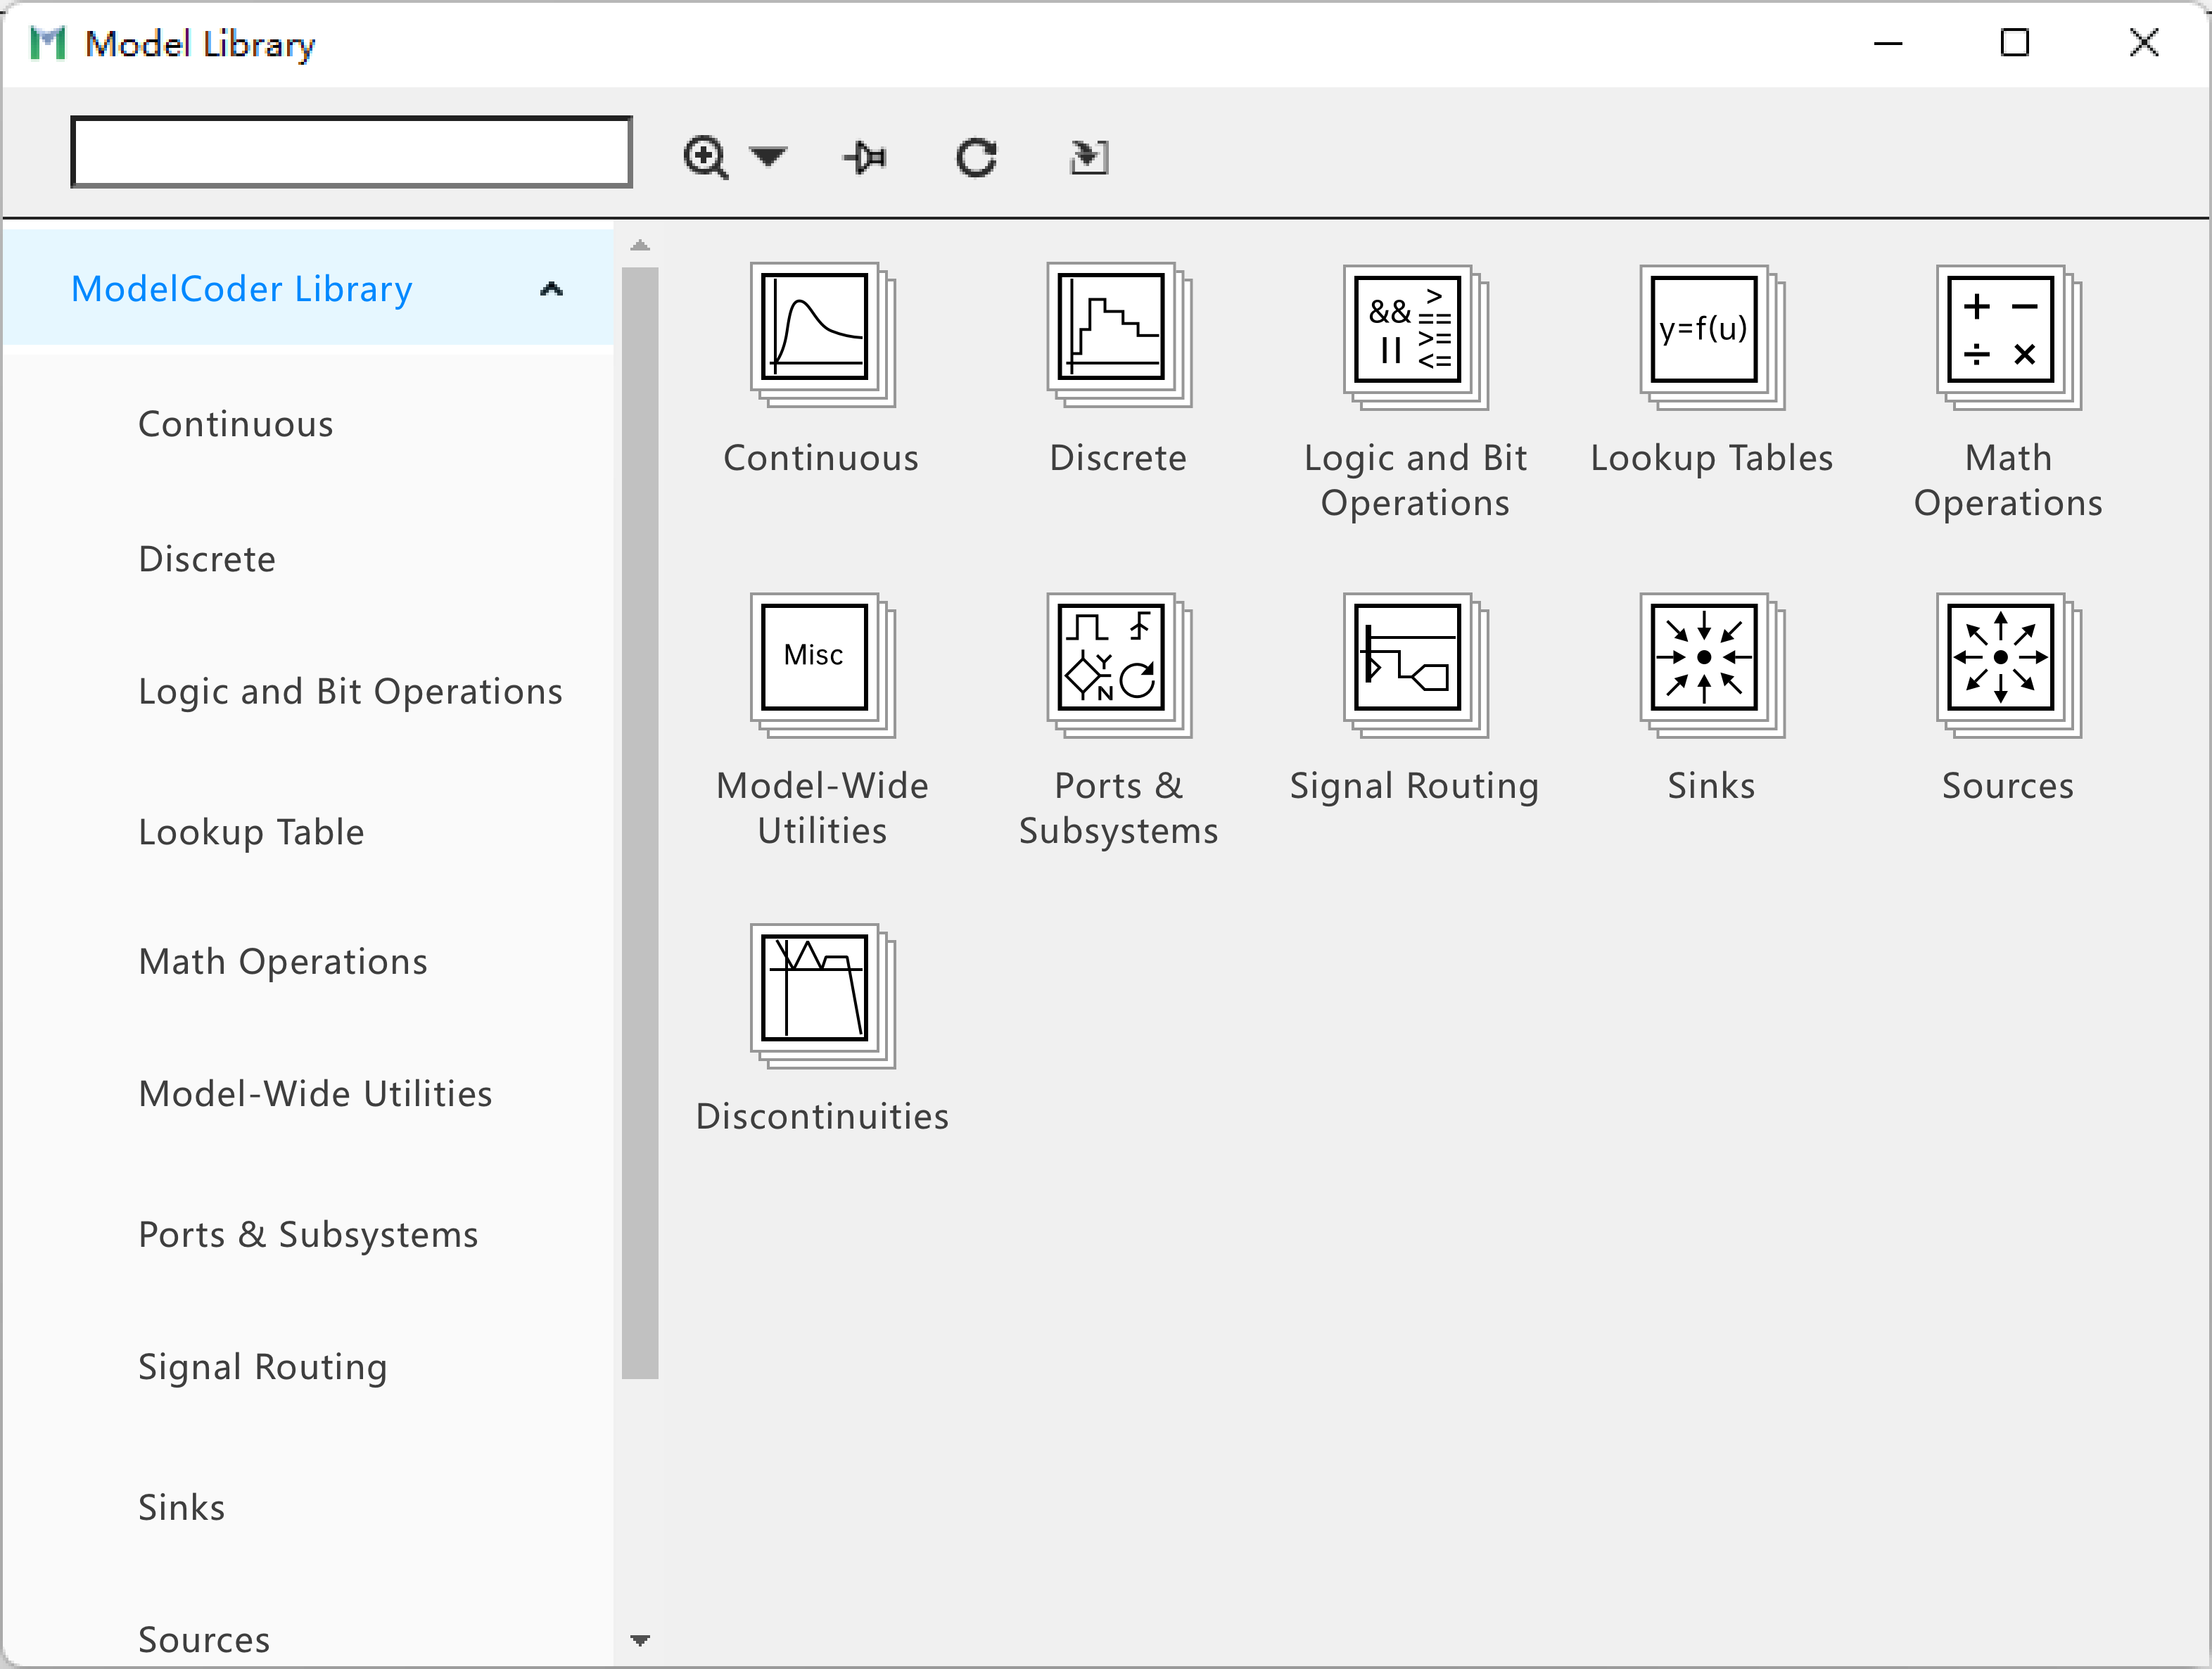2212x1669 pixels.
Task: Open the Signal Routing block icon
Action: click(1415, 665)
